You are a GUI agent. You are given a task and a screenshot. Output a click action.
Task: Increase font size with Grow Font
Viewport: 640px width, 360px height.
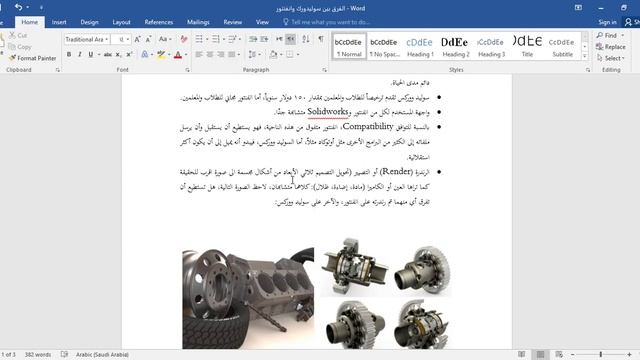pyautogui.click(x=138, y=39)
